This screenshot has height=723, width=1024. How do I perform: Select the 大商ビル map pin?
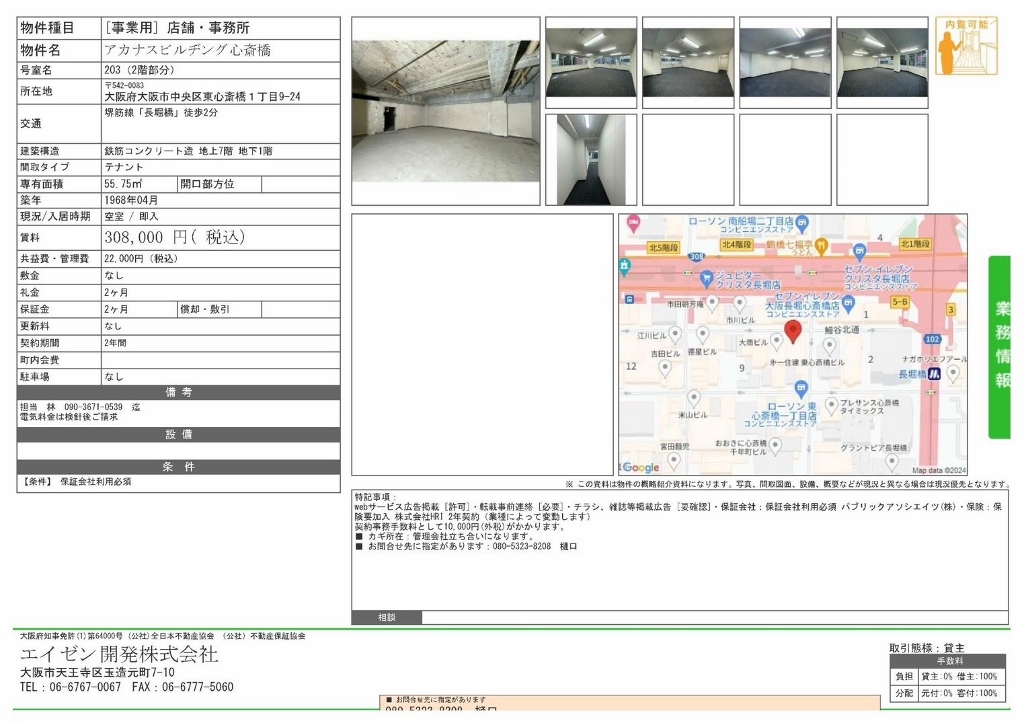(x=776, y=341)
